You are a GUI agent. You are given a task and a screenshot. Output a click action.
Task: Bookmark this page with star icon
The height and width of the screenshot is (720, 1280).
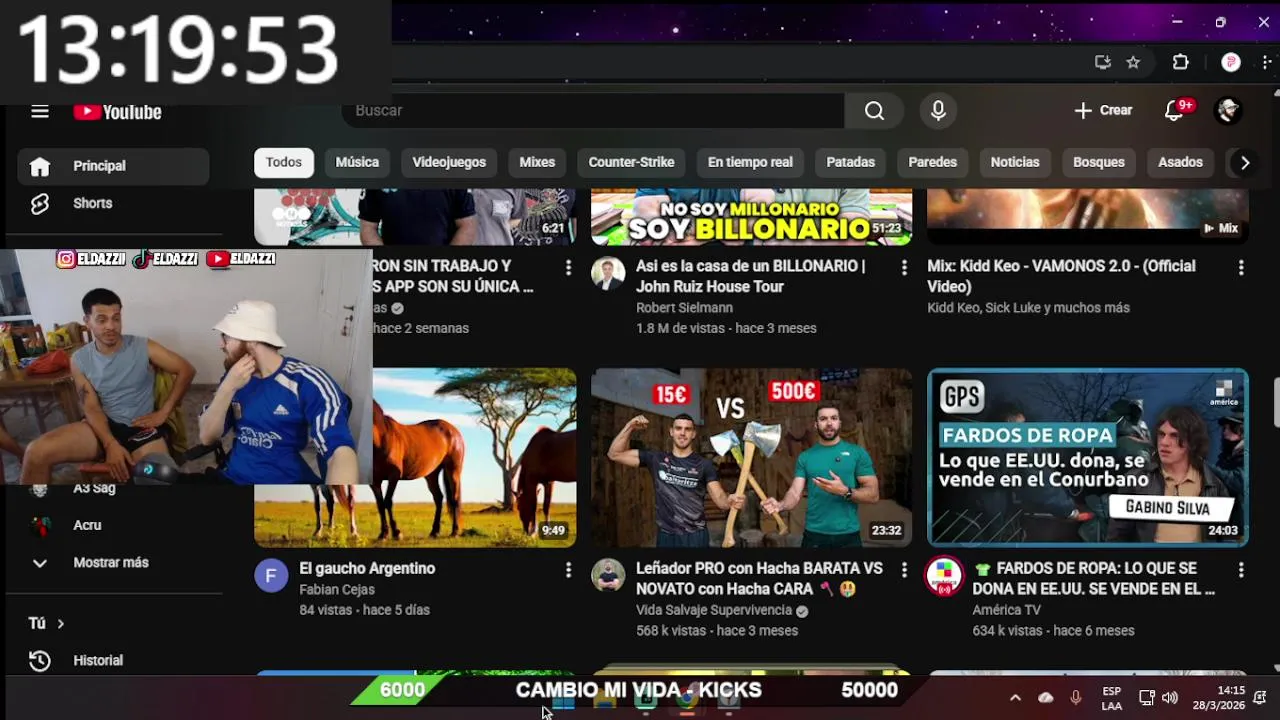coord(1133,62)
